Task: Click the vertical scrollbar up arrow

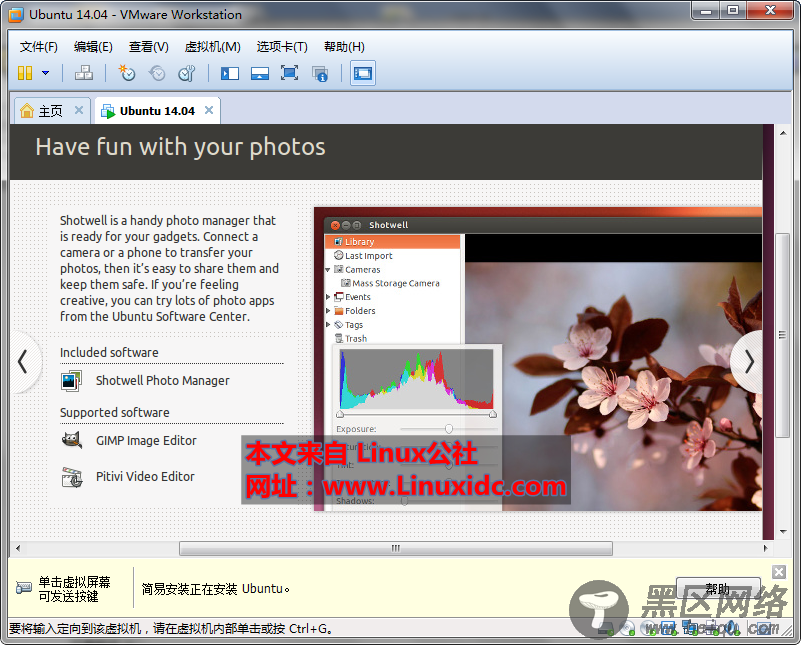Action: pyautogui.click(x=783, y=133)
